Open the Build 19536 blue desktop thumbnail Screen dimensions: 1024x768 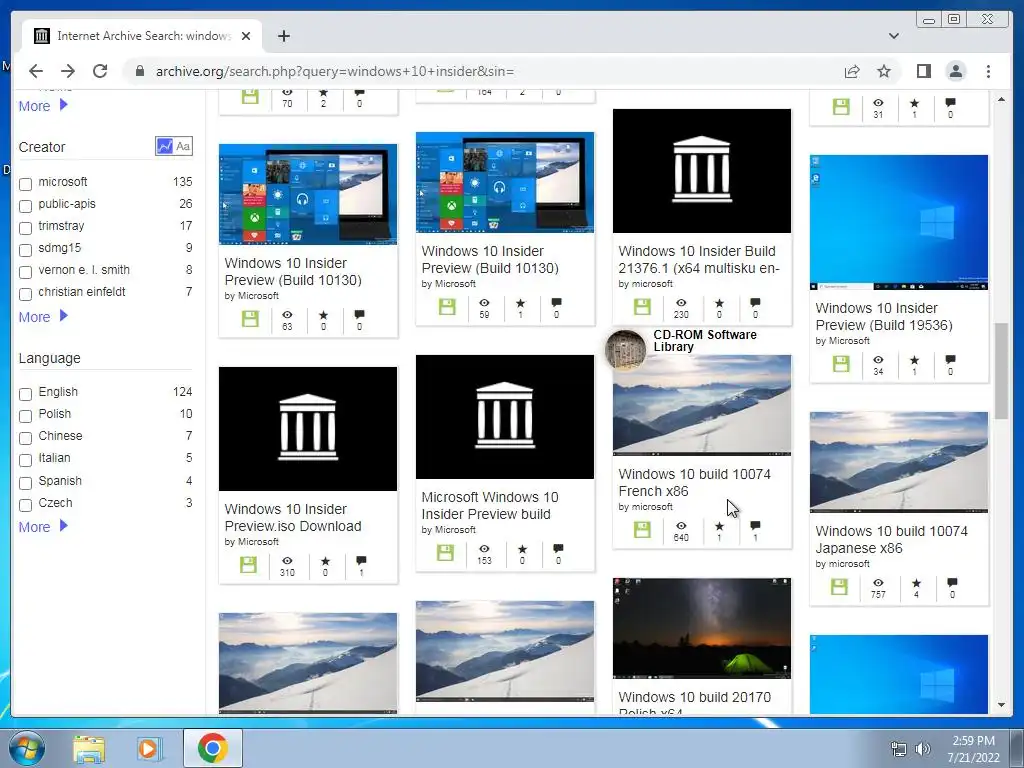(x=899, y=222)
